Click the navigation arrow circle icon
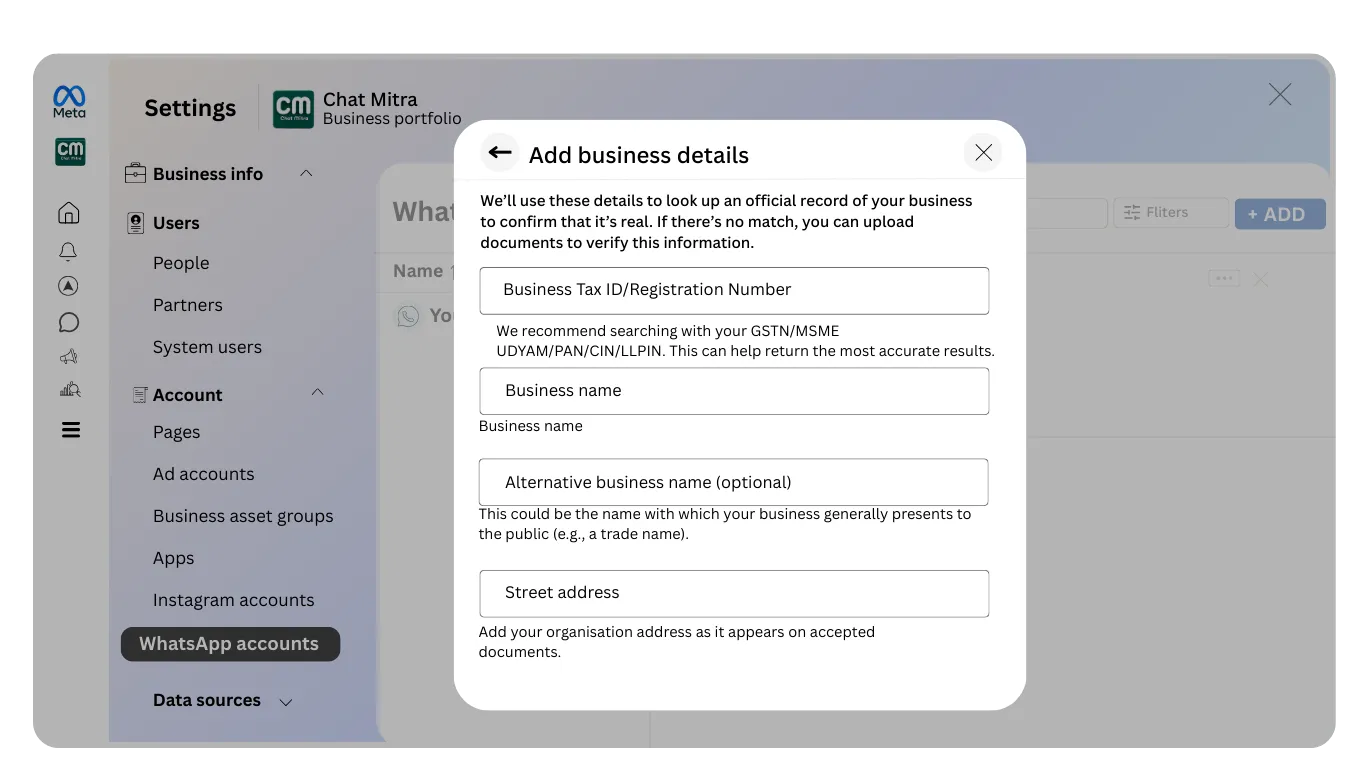This screenshot has height=768, width=1366. (x=69, y=286)
